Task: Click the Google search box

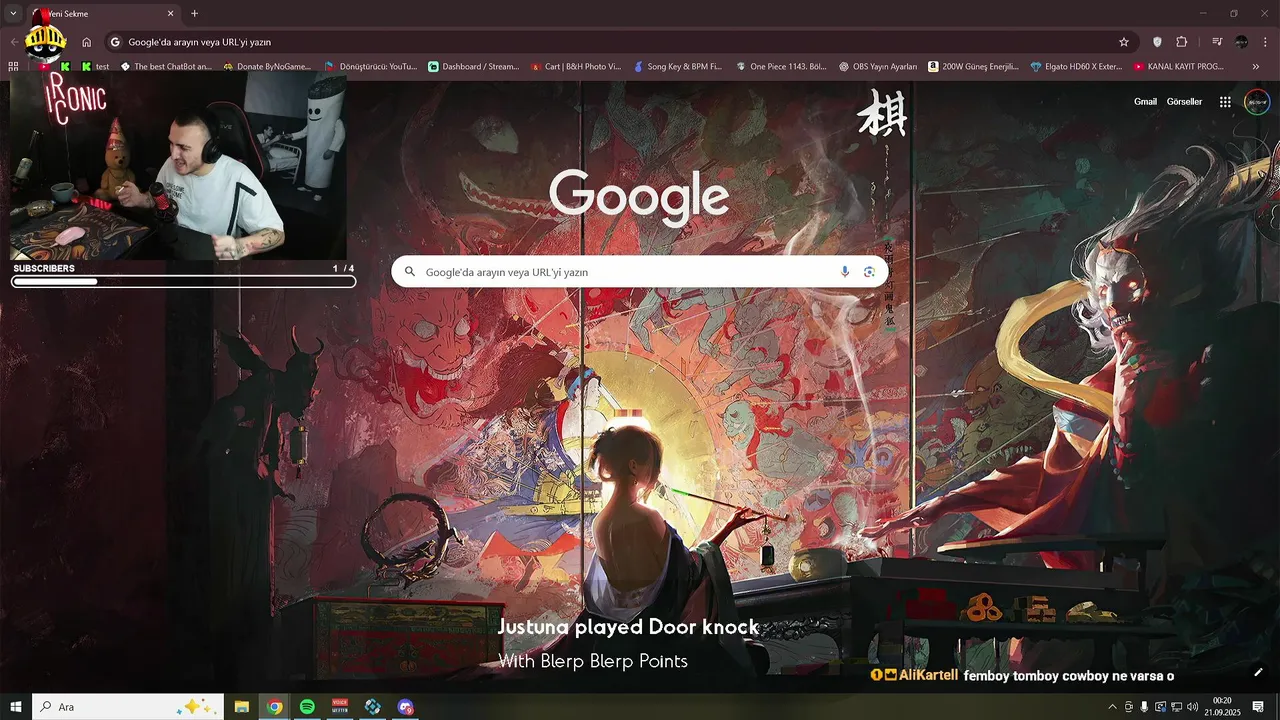Action: [640, 272]
